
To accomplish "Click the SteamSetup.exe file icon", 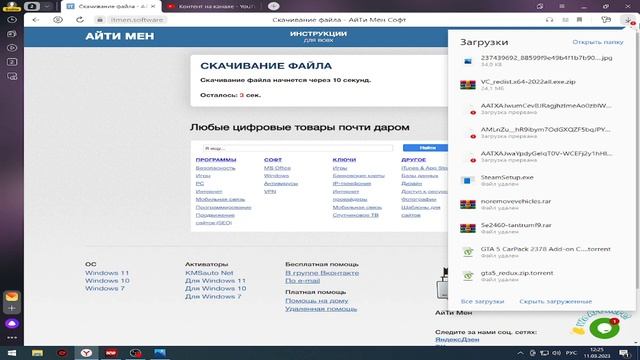I will coord(468,180).
